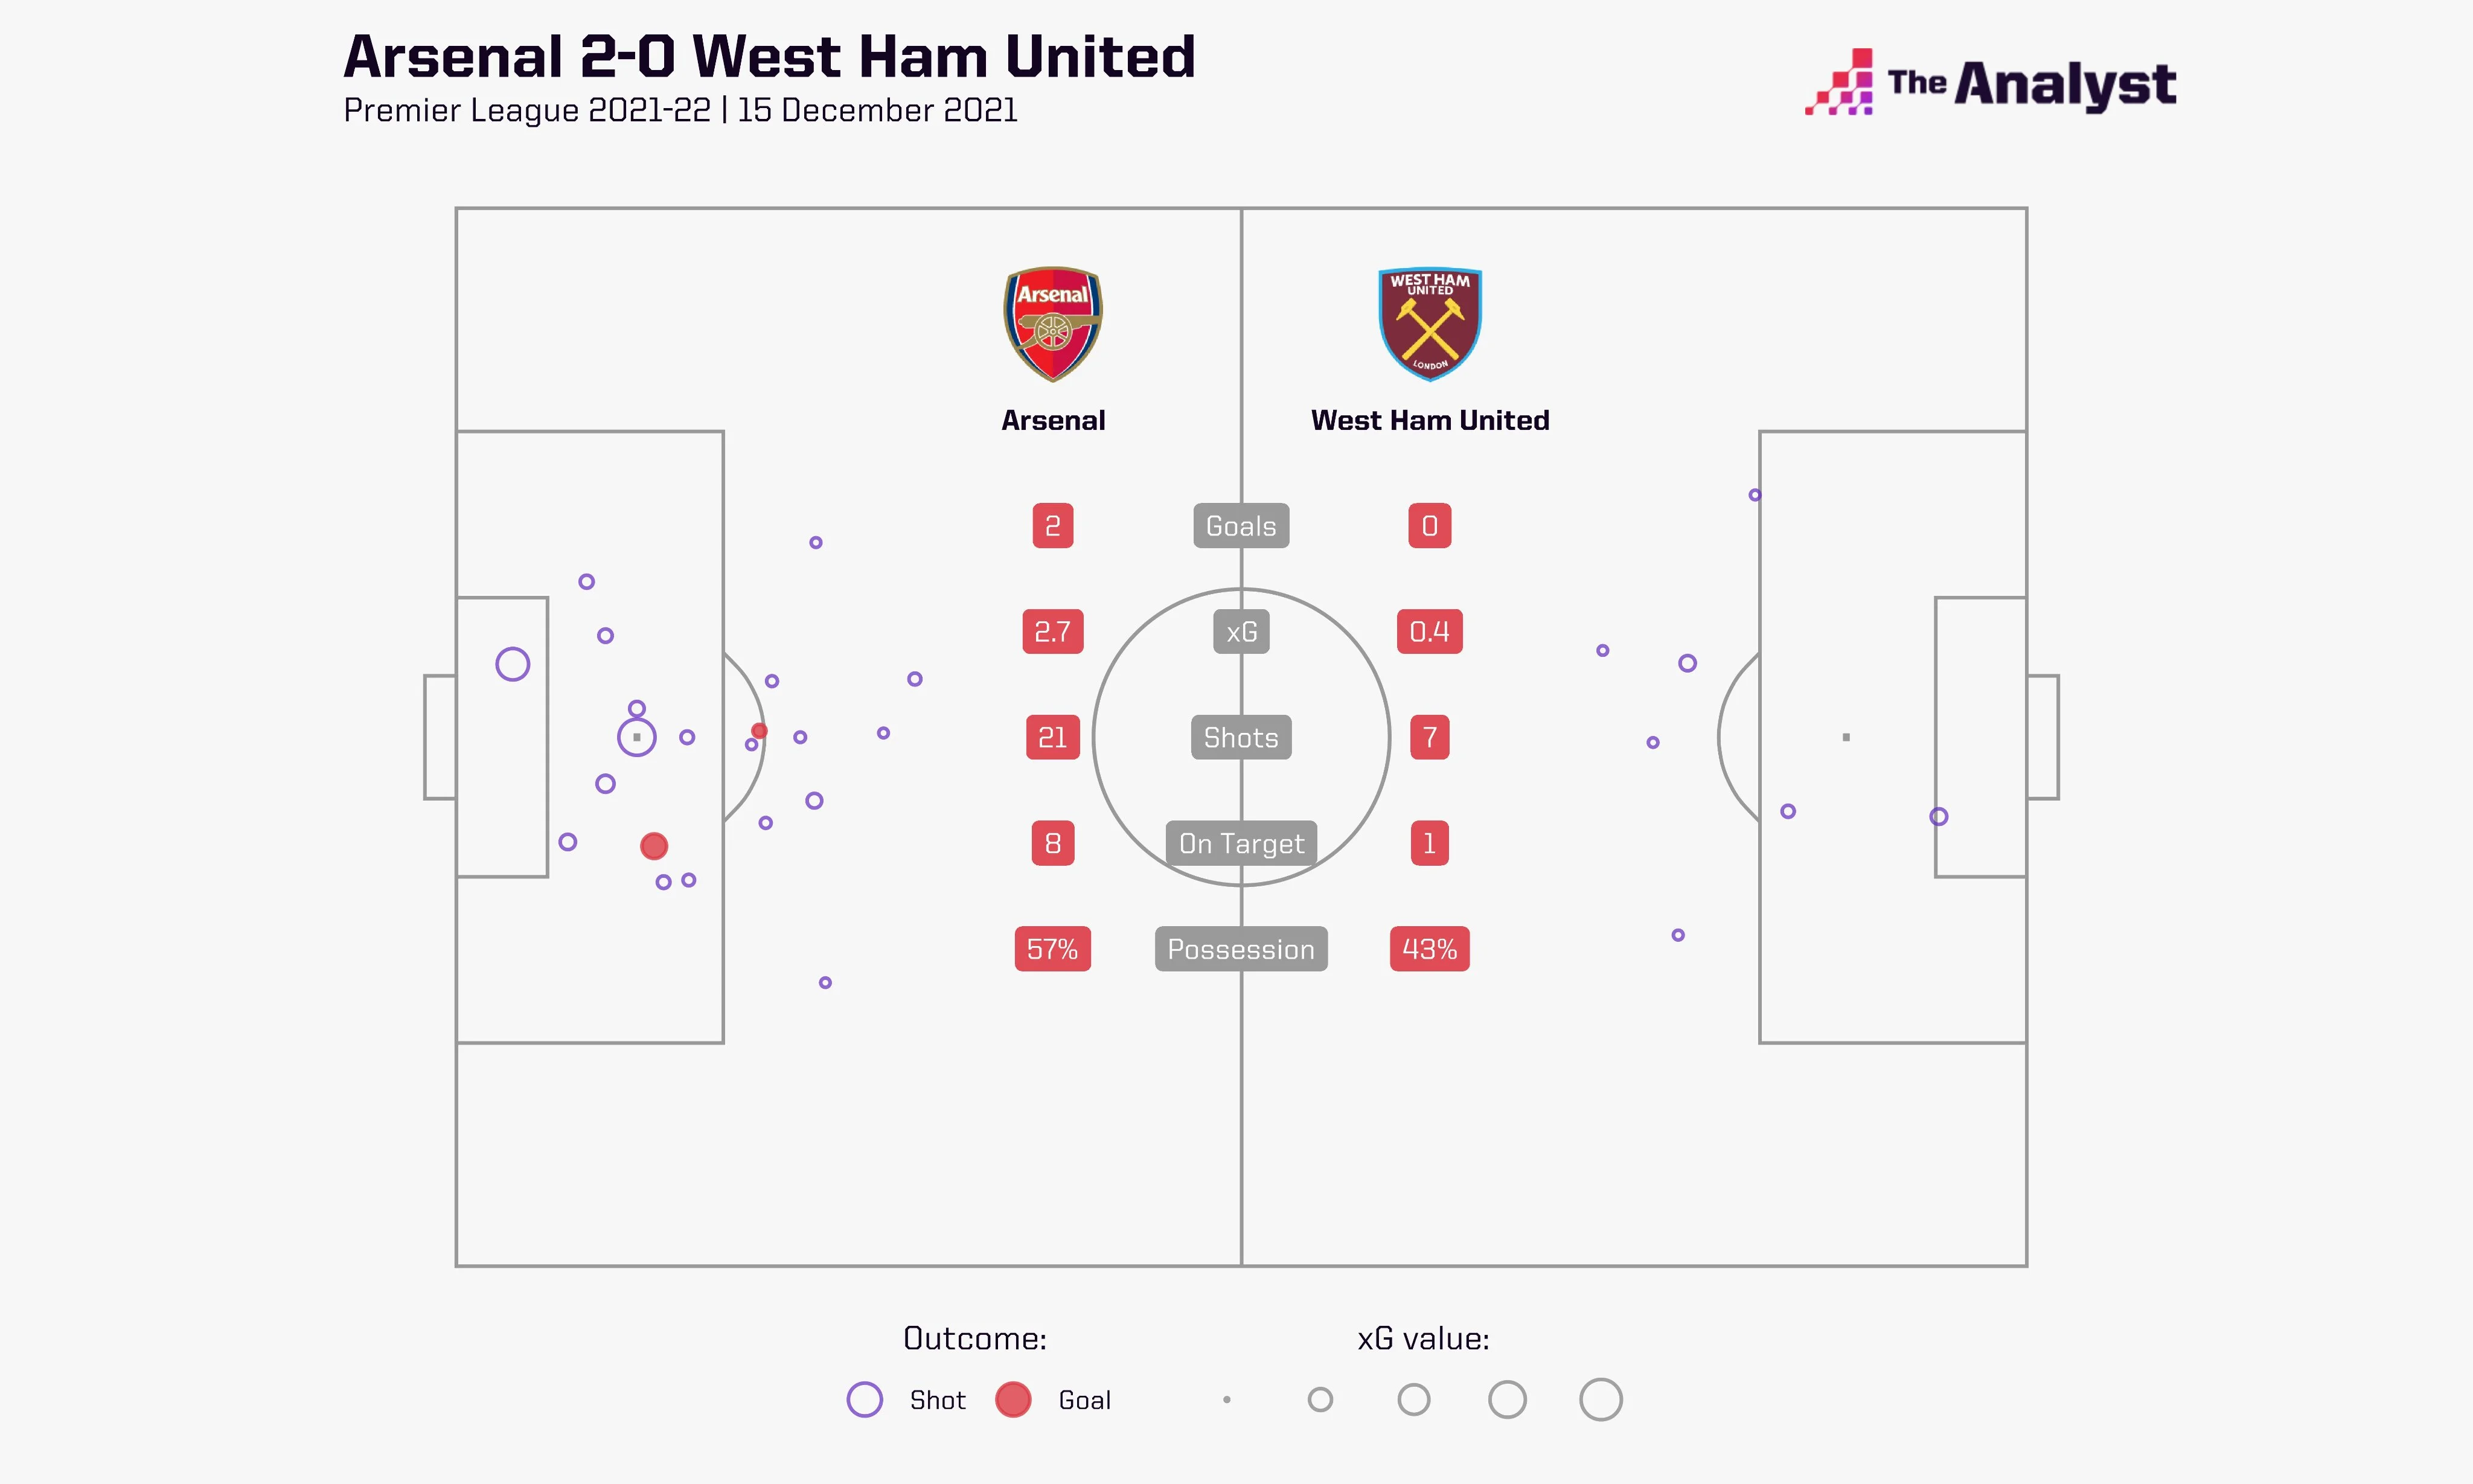Click the Arsenal 2-0 West Ham United title

pos(769,57)
